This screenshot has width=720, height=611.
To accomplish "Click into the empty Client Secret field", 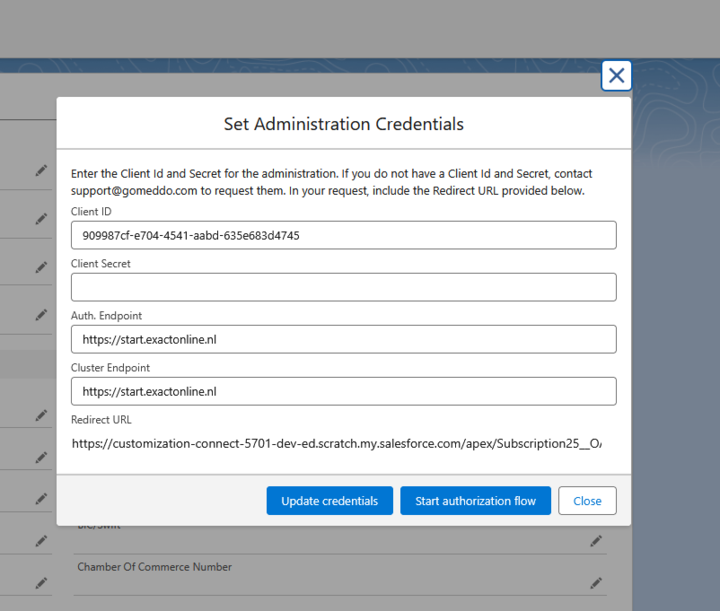I will point(343,287).
